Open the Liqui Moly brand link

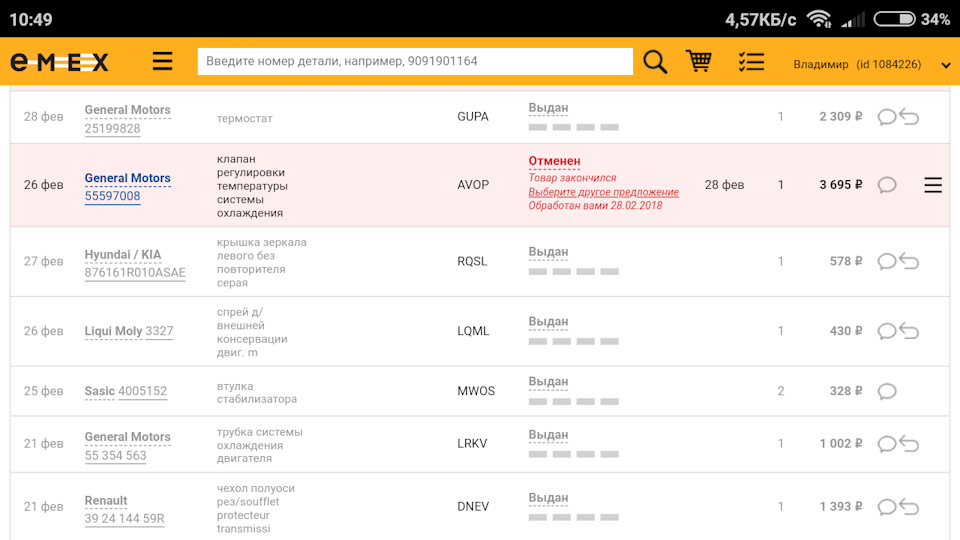[x=113, y=331]
